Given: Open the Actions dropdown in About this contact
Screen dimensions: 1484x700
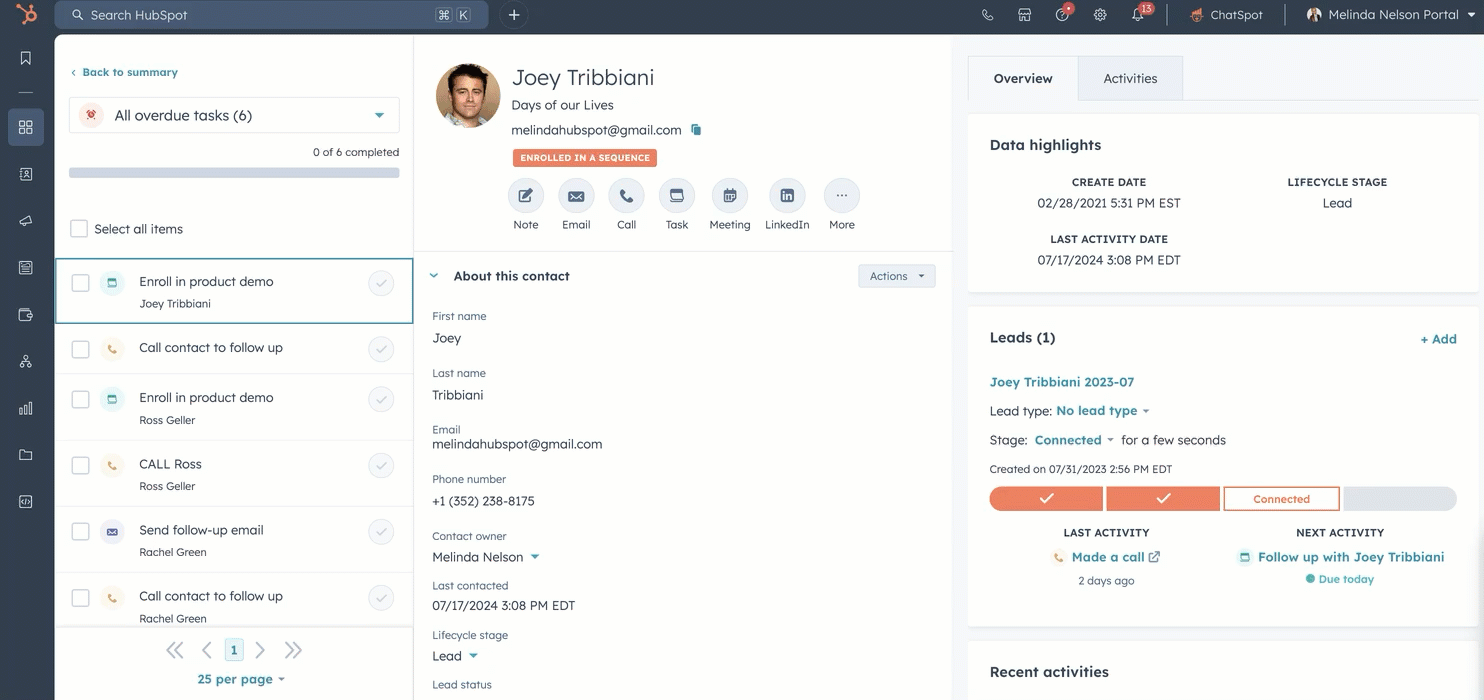Looking at the screenshot, I should (x=897, y=276).
